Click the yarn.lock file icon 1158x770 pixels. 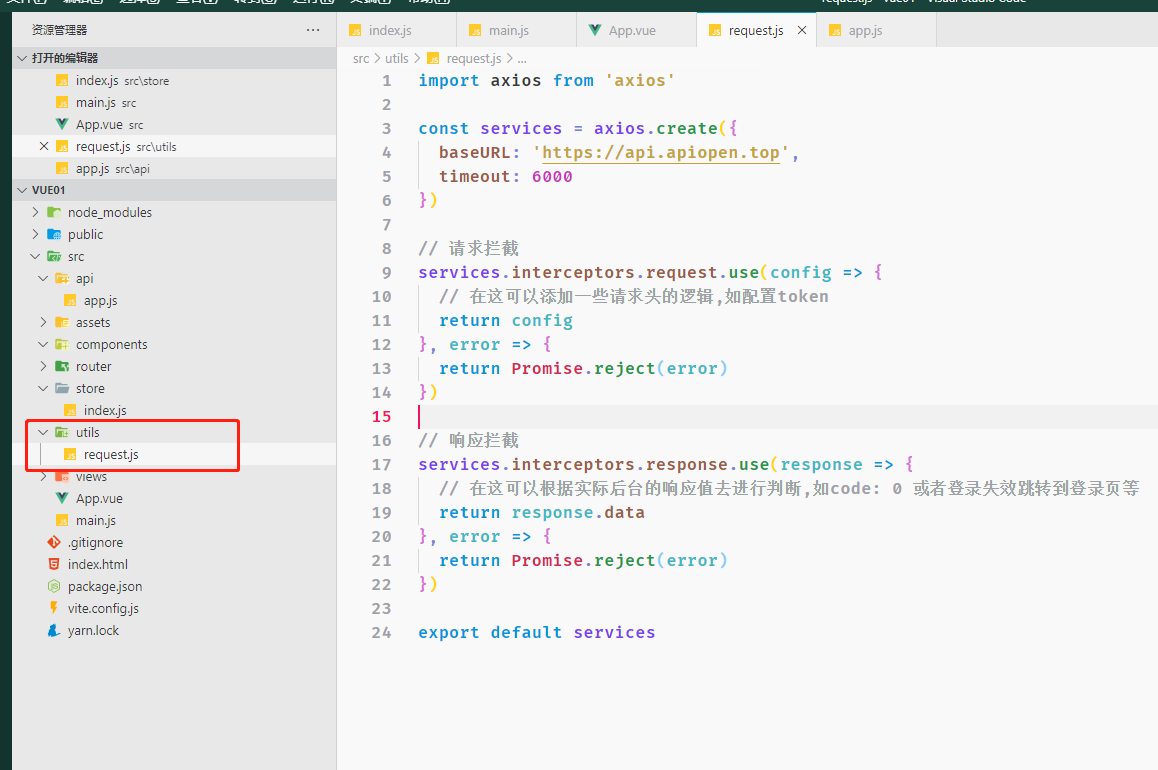54,631
